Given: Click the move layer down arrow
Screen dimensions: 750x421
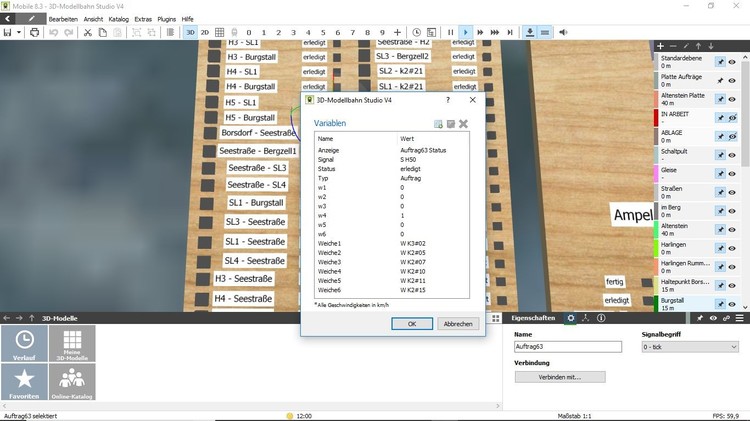Looking at the screenshot, I should tap(711, 46).
